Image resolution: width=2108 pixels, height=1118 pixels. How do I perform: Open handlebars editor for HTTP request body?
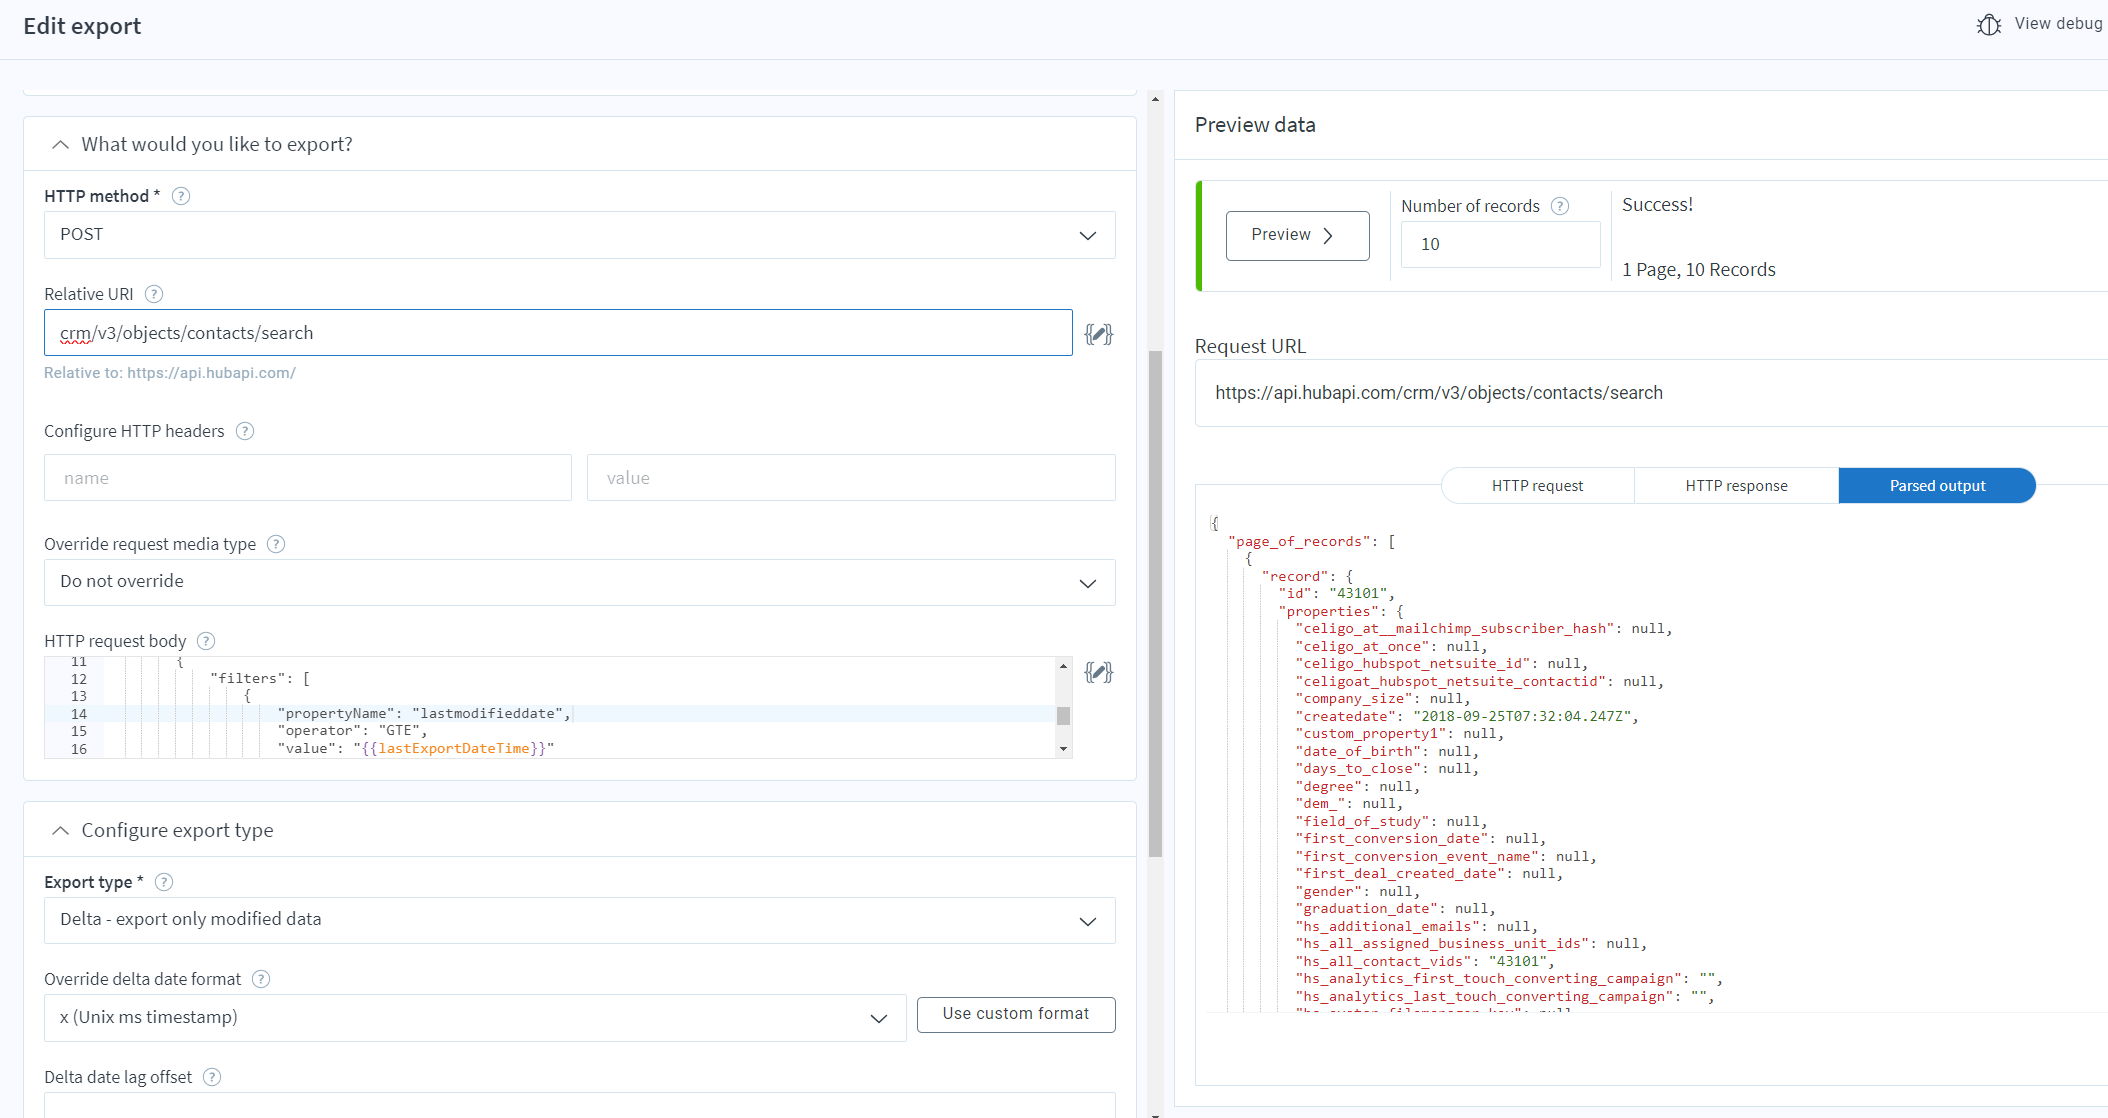pos(1099,672)
